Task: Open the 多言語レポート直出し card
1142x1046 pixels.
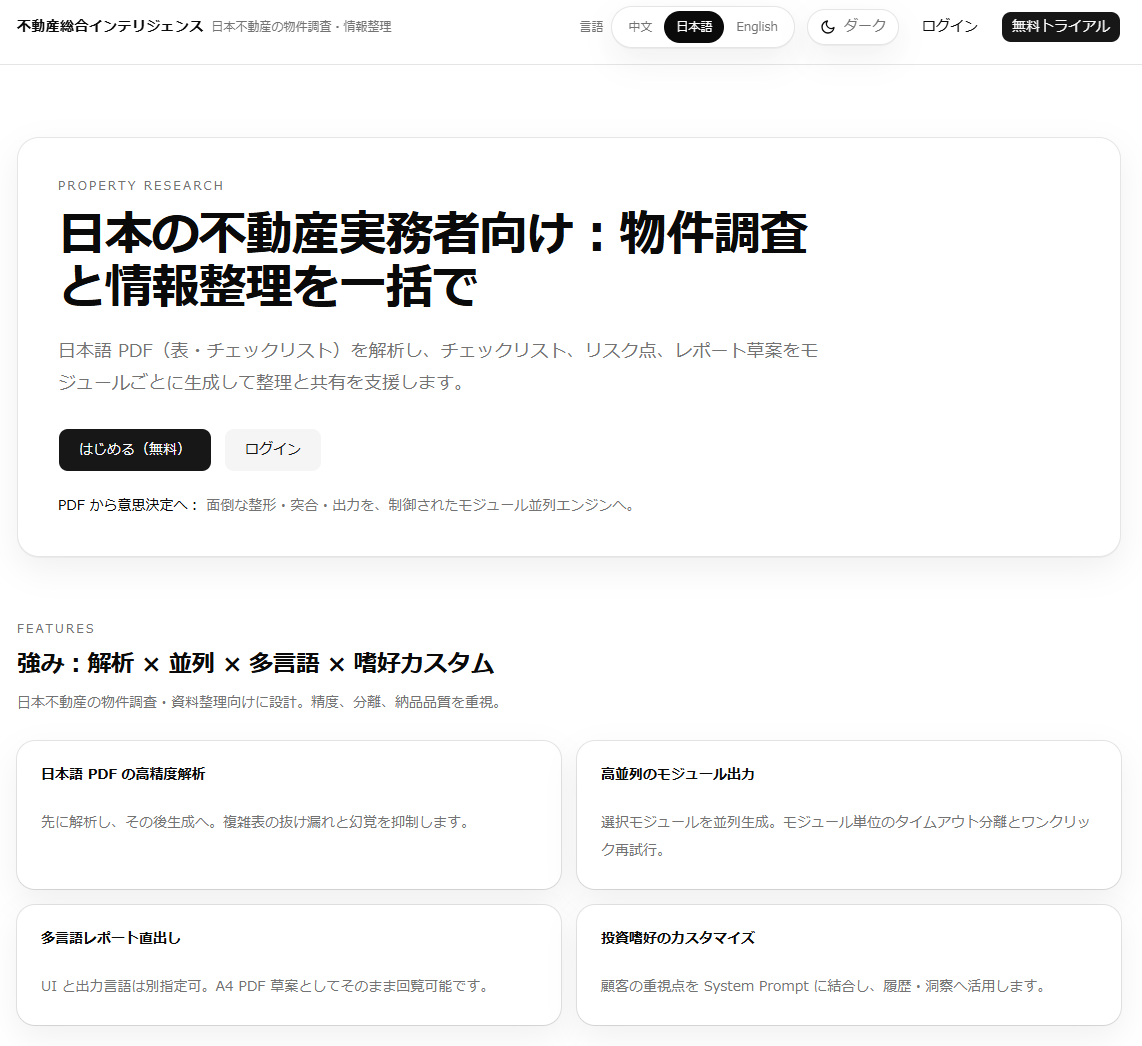Action: click(288, 965)
